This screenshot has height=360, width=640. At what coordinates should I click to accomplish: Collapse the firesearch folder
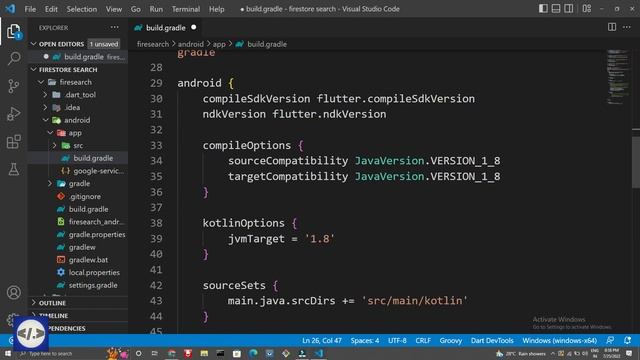point(41,82)
